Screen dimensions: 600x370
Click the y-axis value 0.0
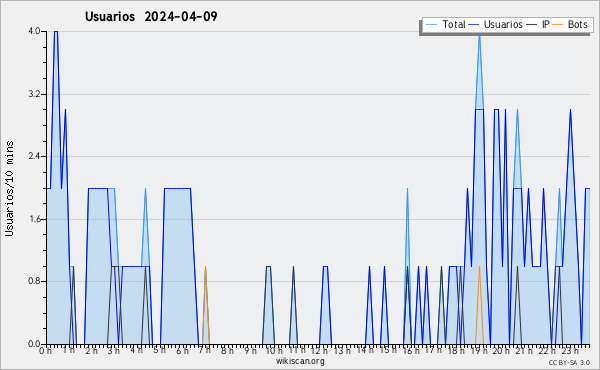coord(34,344)
